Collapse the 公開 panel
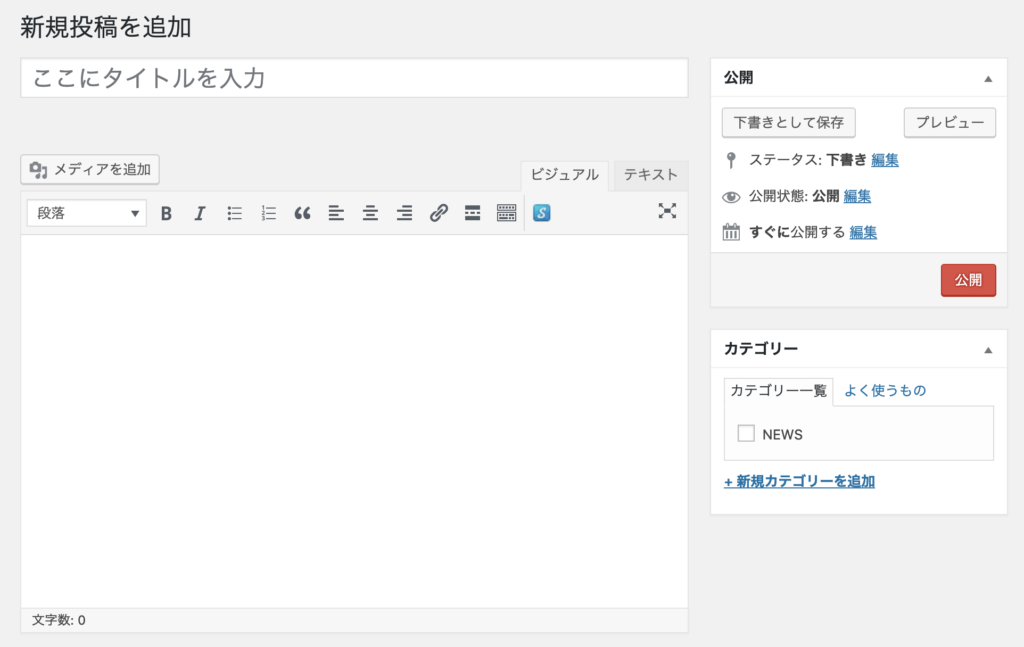The width and height of the screenshot is (1024, 647). pos(988,78)
